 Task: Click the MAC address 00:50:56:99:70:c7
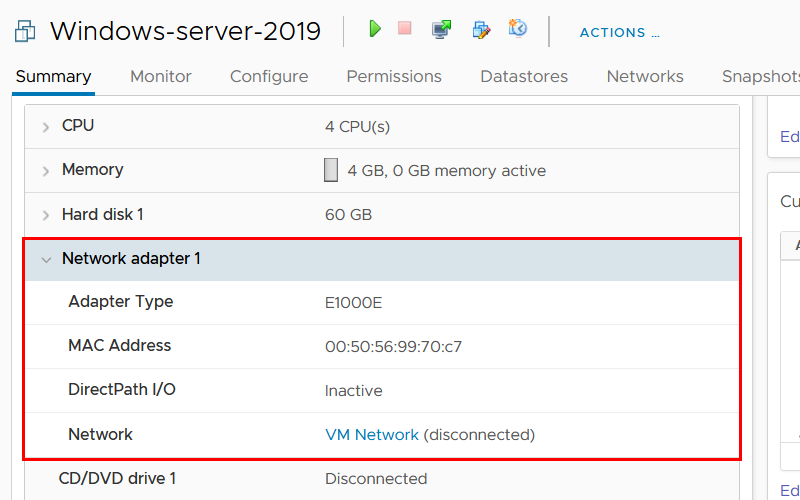point(393,347)
